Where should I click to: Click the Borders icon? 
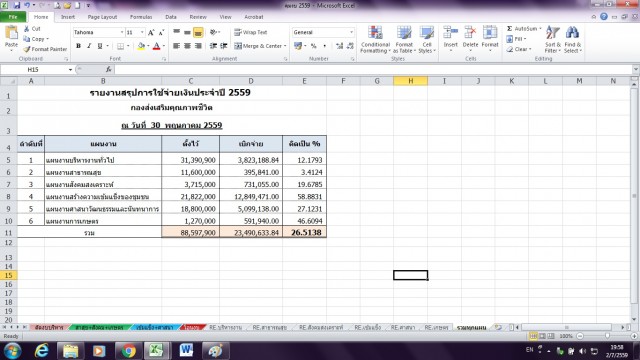pyautogui.click(x=120, y=46)
